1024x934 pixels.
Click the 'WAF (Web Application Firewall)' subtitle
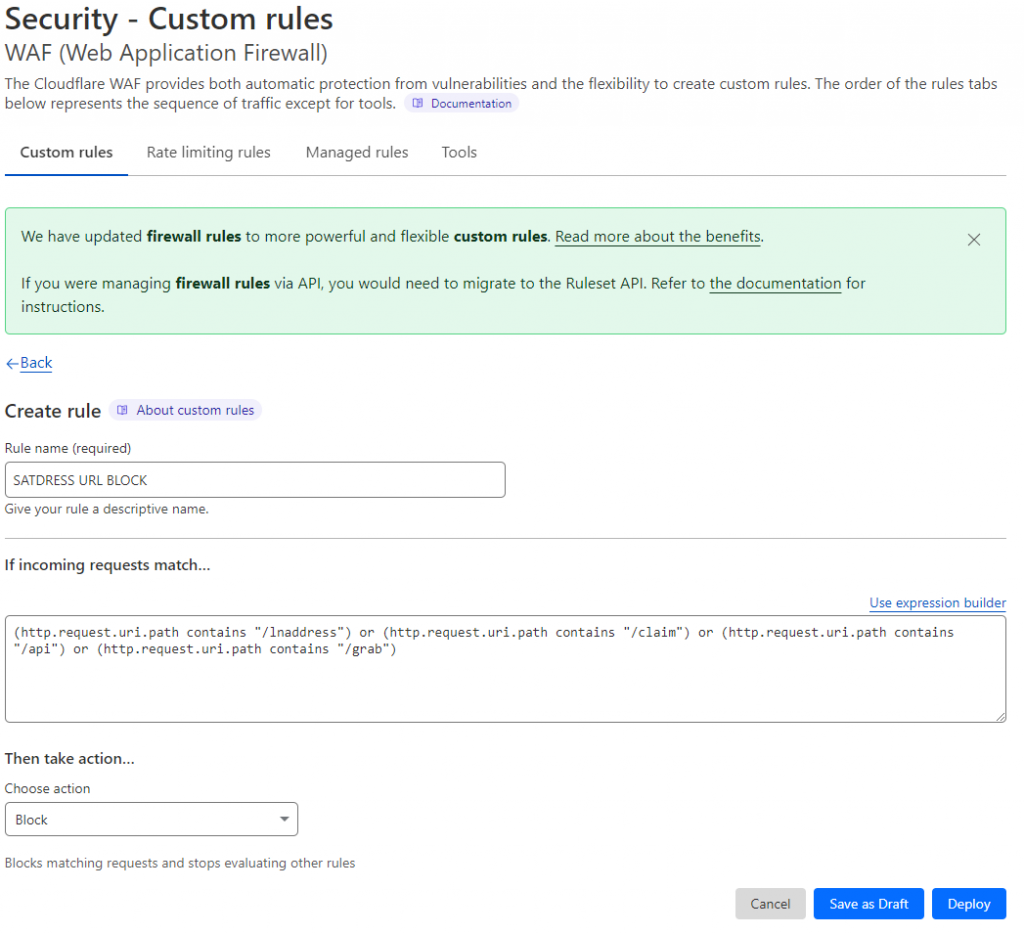(x=166, y=53)
